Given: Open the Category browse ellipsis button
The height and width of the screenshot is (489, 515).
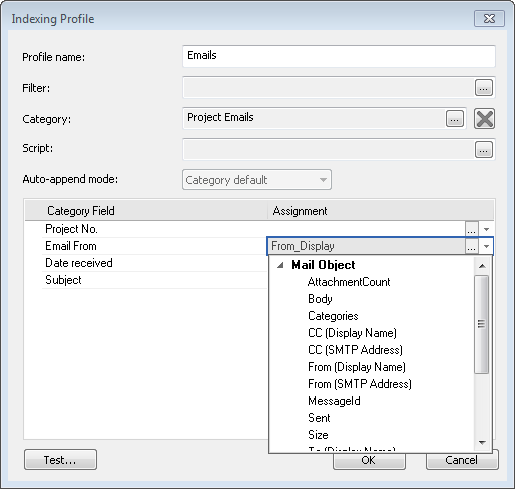Looking at the screenshot, I should click(x=455, y=119).
